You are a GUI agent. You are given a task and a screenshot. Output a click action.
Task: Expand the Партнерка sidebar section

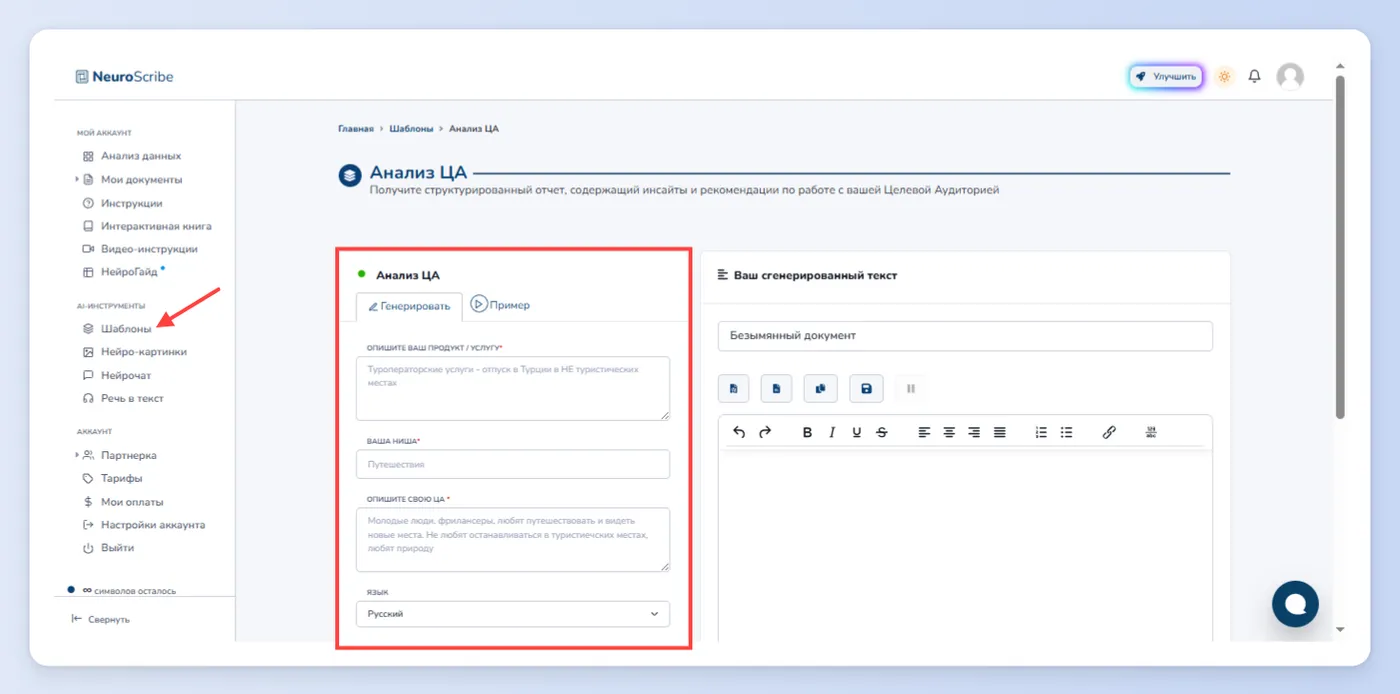click(x=76, y=455)
